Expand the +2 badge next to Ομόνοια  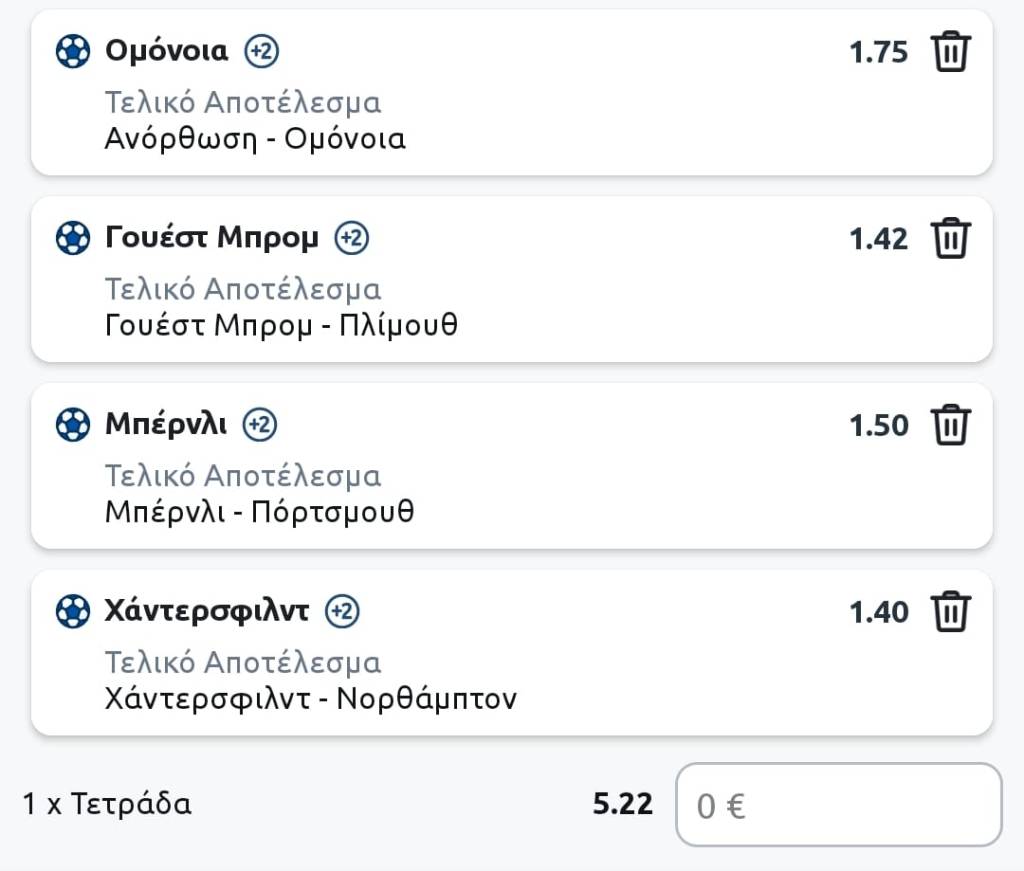click(x=262, y=51)
